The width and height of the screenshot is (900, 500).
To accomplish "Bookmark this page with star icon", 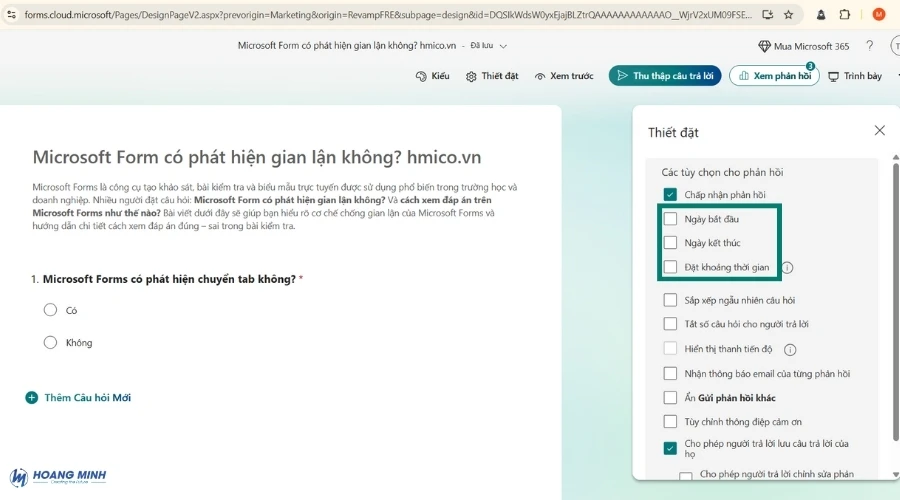I will (789, 15).
